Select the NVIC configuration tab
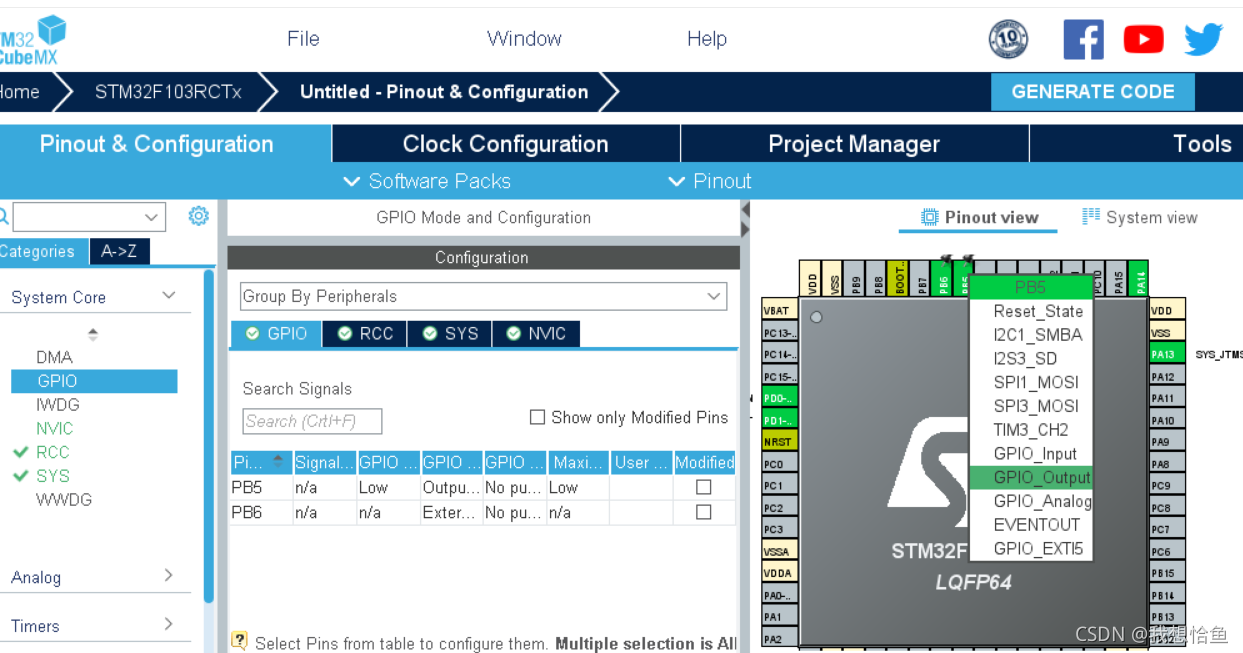 pos(536,334)
